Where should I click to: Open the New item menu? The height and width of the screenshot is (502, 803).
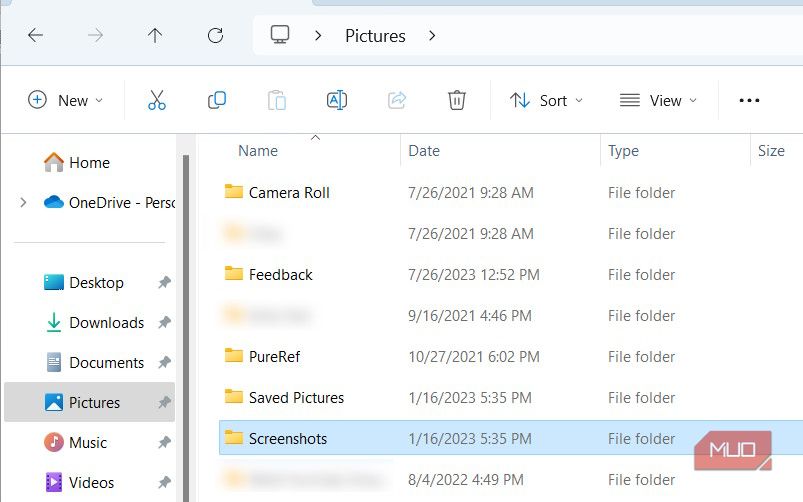click(x=65, y=100)
